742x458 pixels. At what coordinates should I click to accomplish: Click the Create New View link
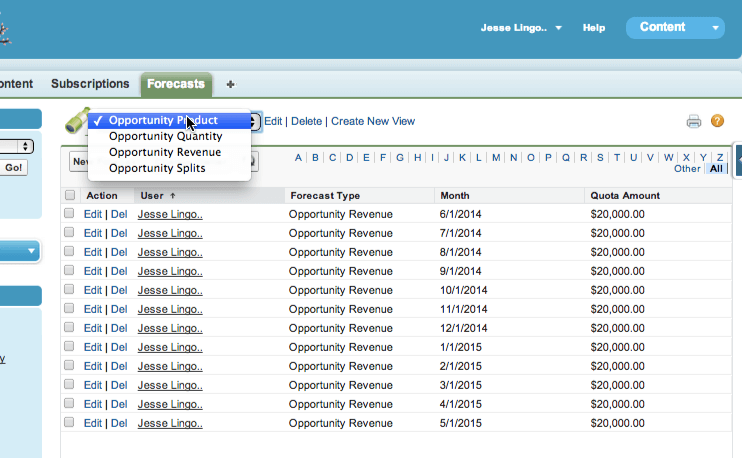[x=372, y=121]
